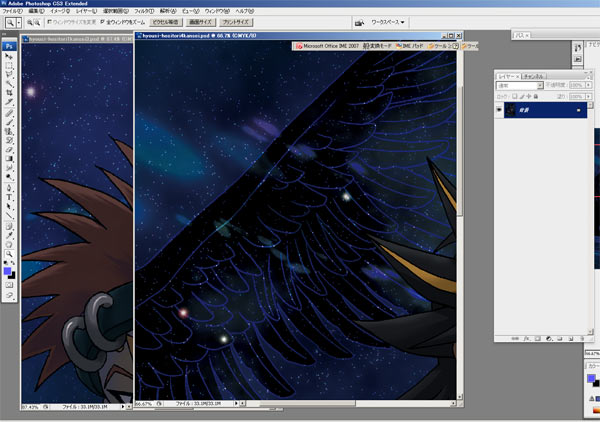600x422 pixels.
Task: Click the 背景 layer thumbnail
Action: click(x=510, y=110)
